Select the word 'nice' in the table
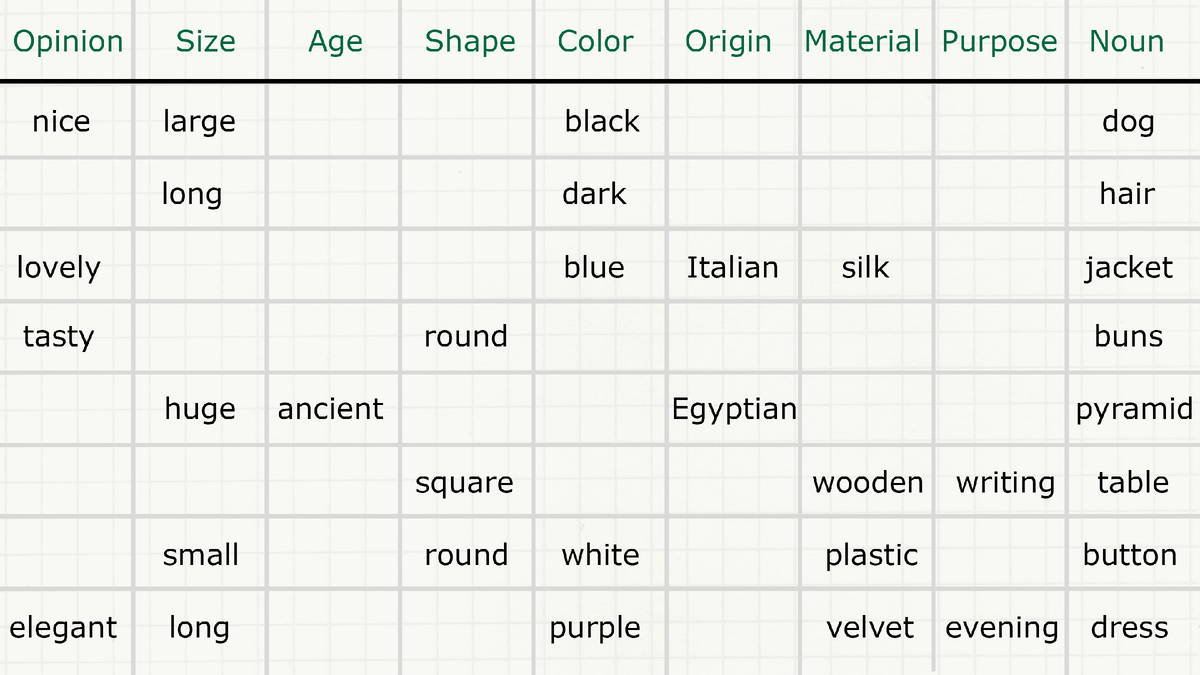Screen dimensions: 1200x675 pyautogui.click(x=61, y=121)
